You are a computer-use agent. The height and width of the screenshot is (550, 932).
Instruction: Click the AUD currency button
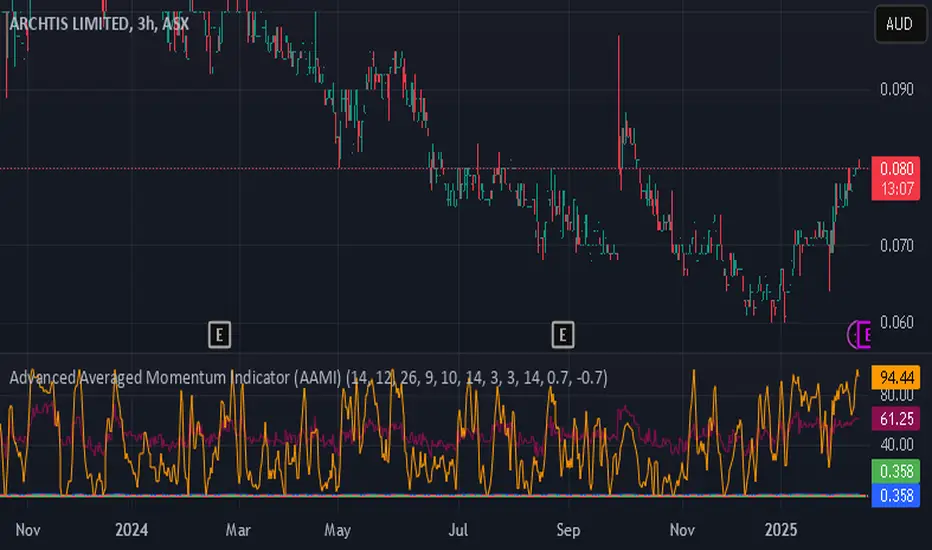[x=899, y=24]
